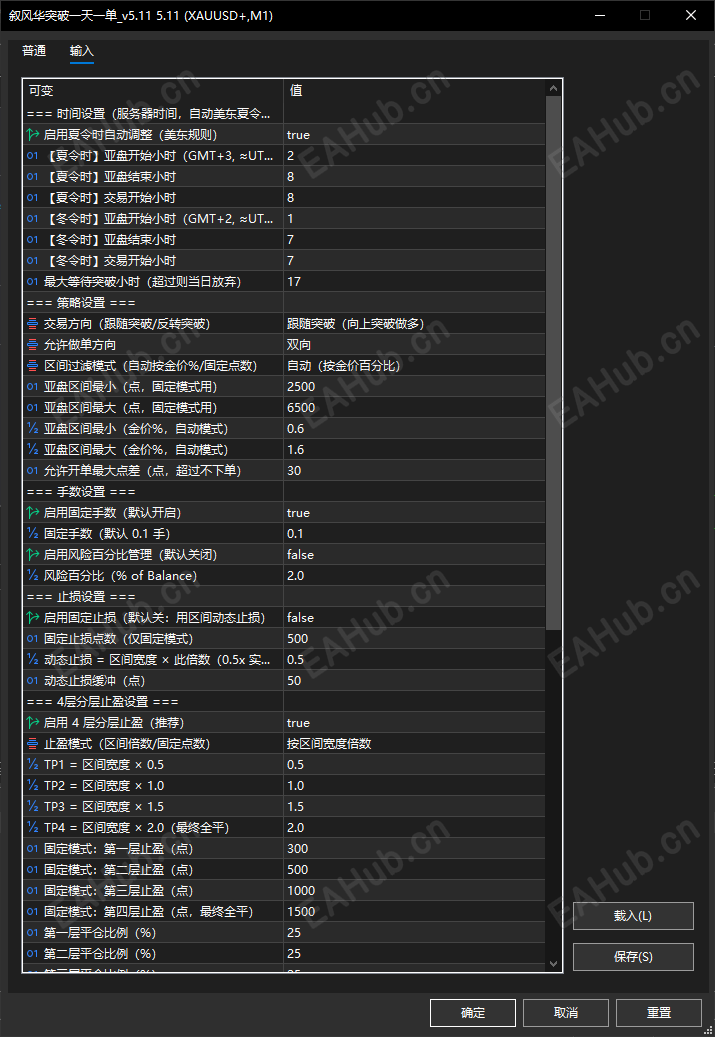Image resolution: width=715 pixels, height=1037 pixels.
Task: Click the 取消 button
Action: (566, 1013)
